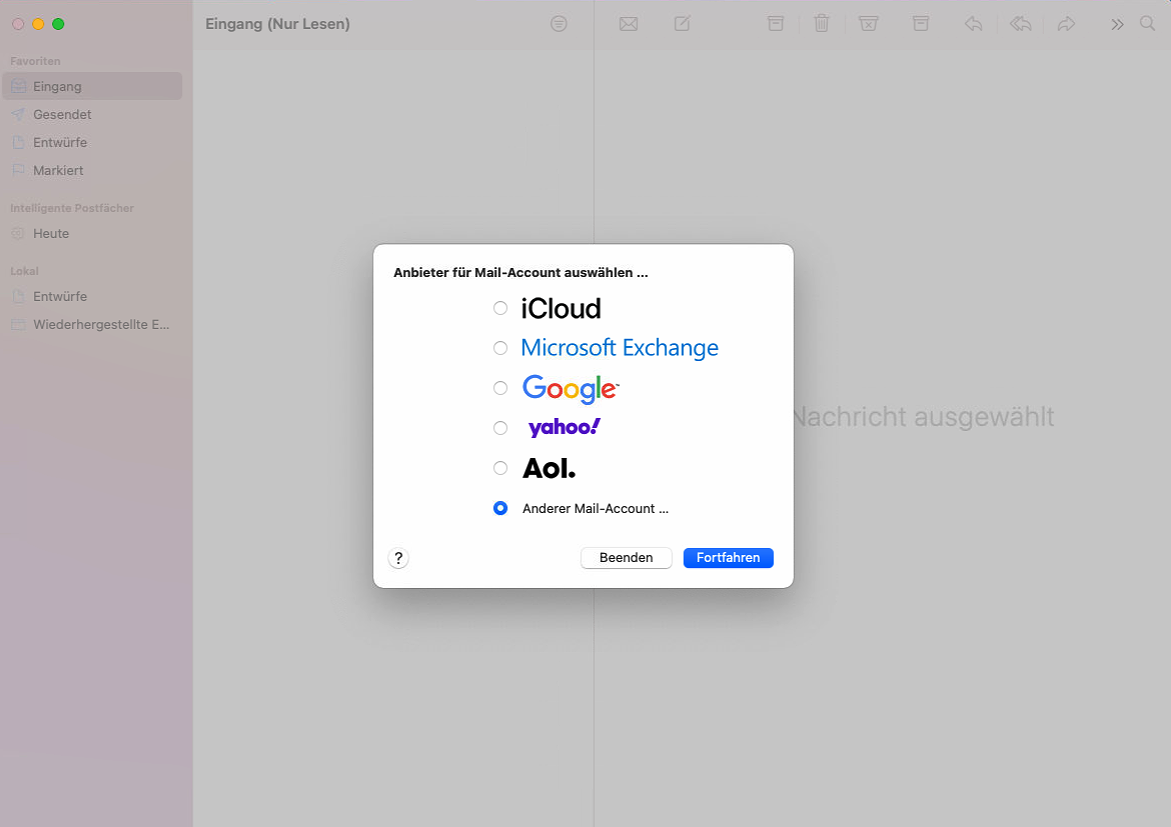Image resolution: width=1171 pixels, height=827 pixels.
Task: Open help with the question mark button
Action: point(399,559)
